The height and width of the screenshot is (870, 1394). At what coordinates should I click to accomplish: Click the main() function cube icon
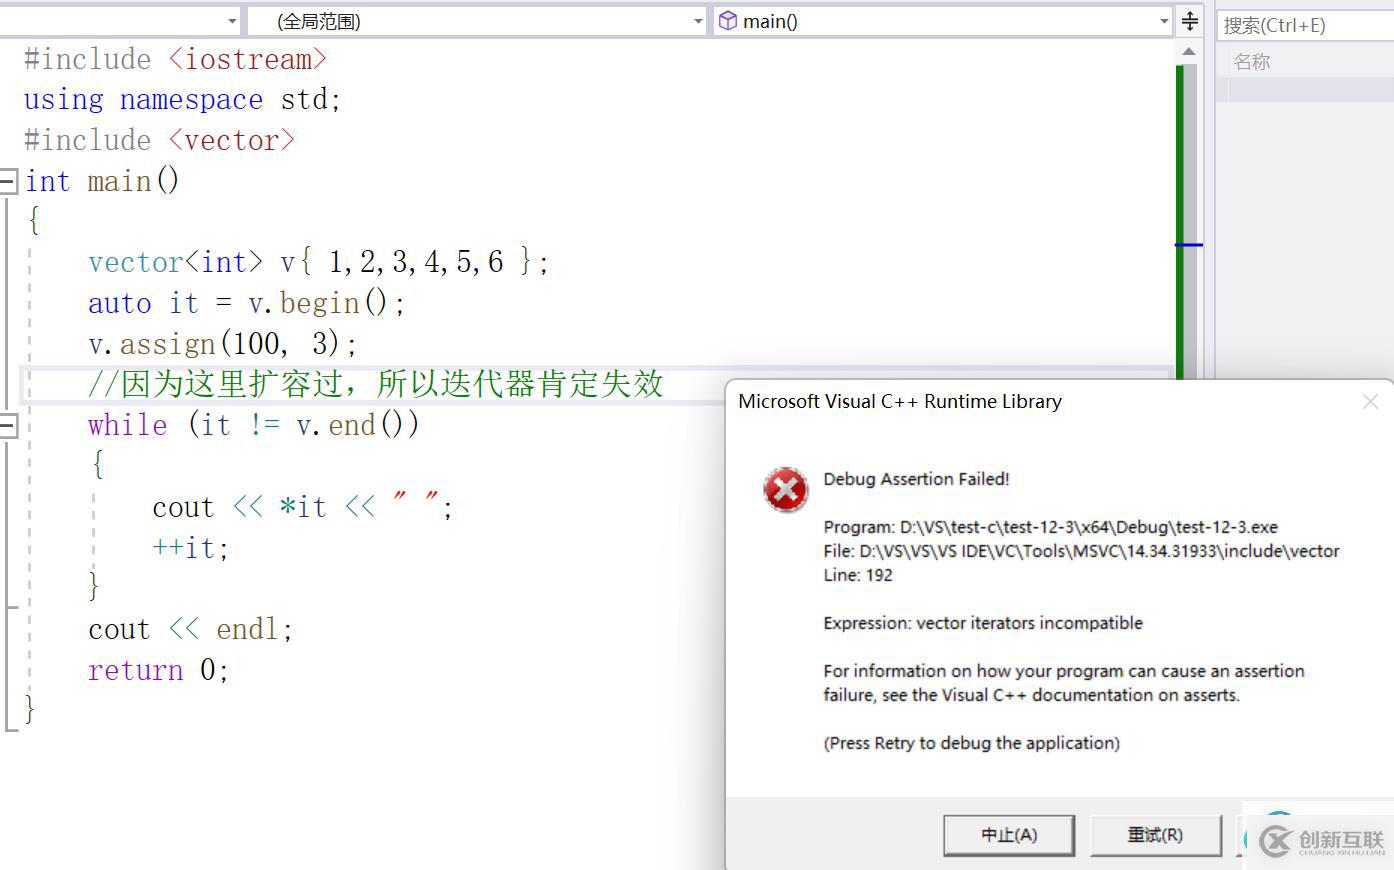728,21
